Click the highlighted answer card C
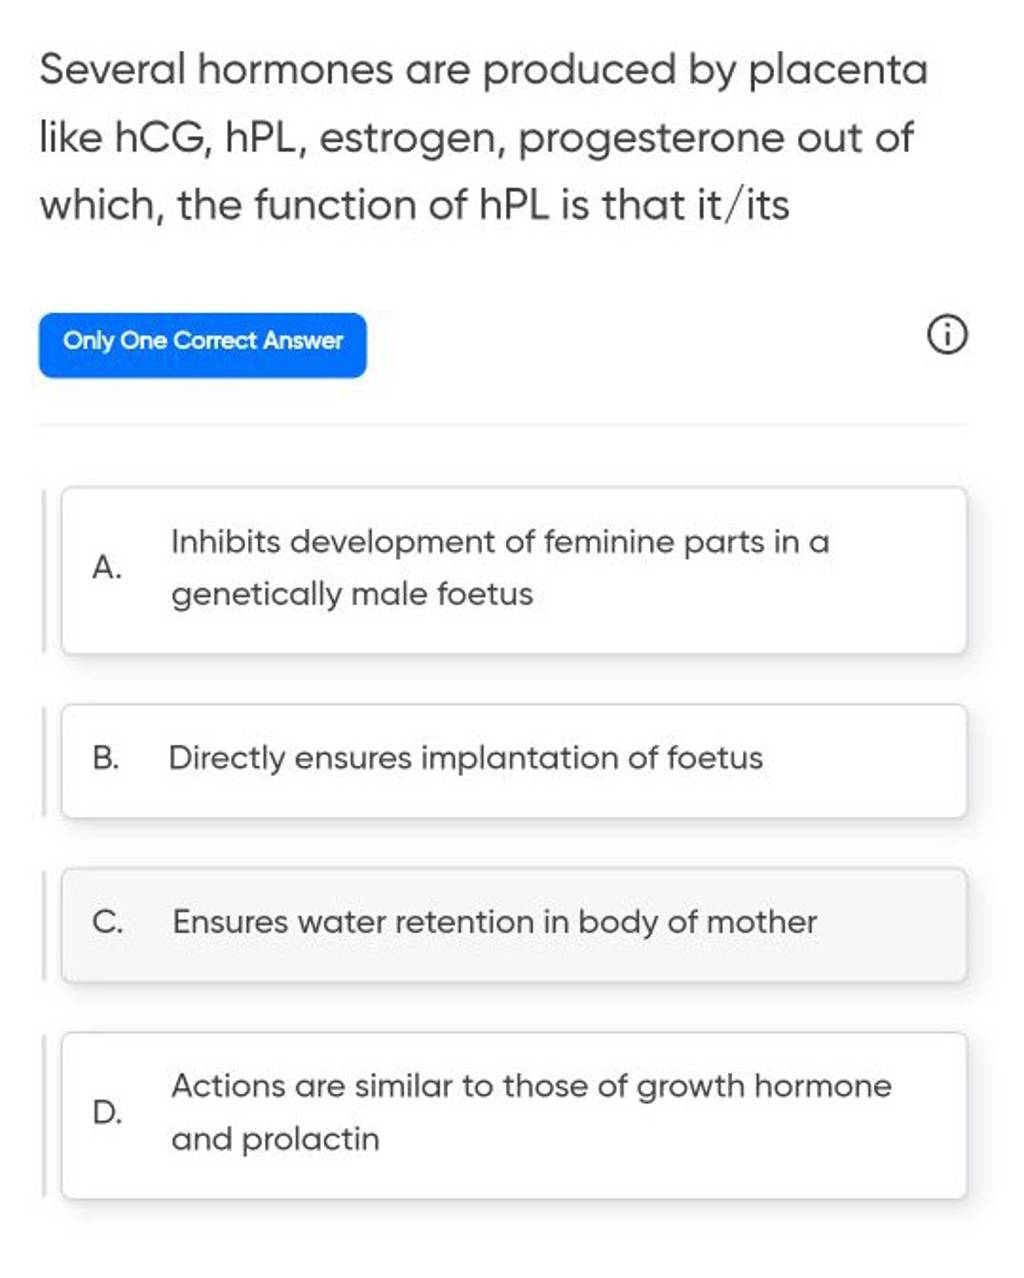 click(512, 922)
